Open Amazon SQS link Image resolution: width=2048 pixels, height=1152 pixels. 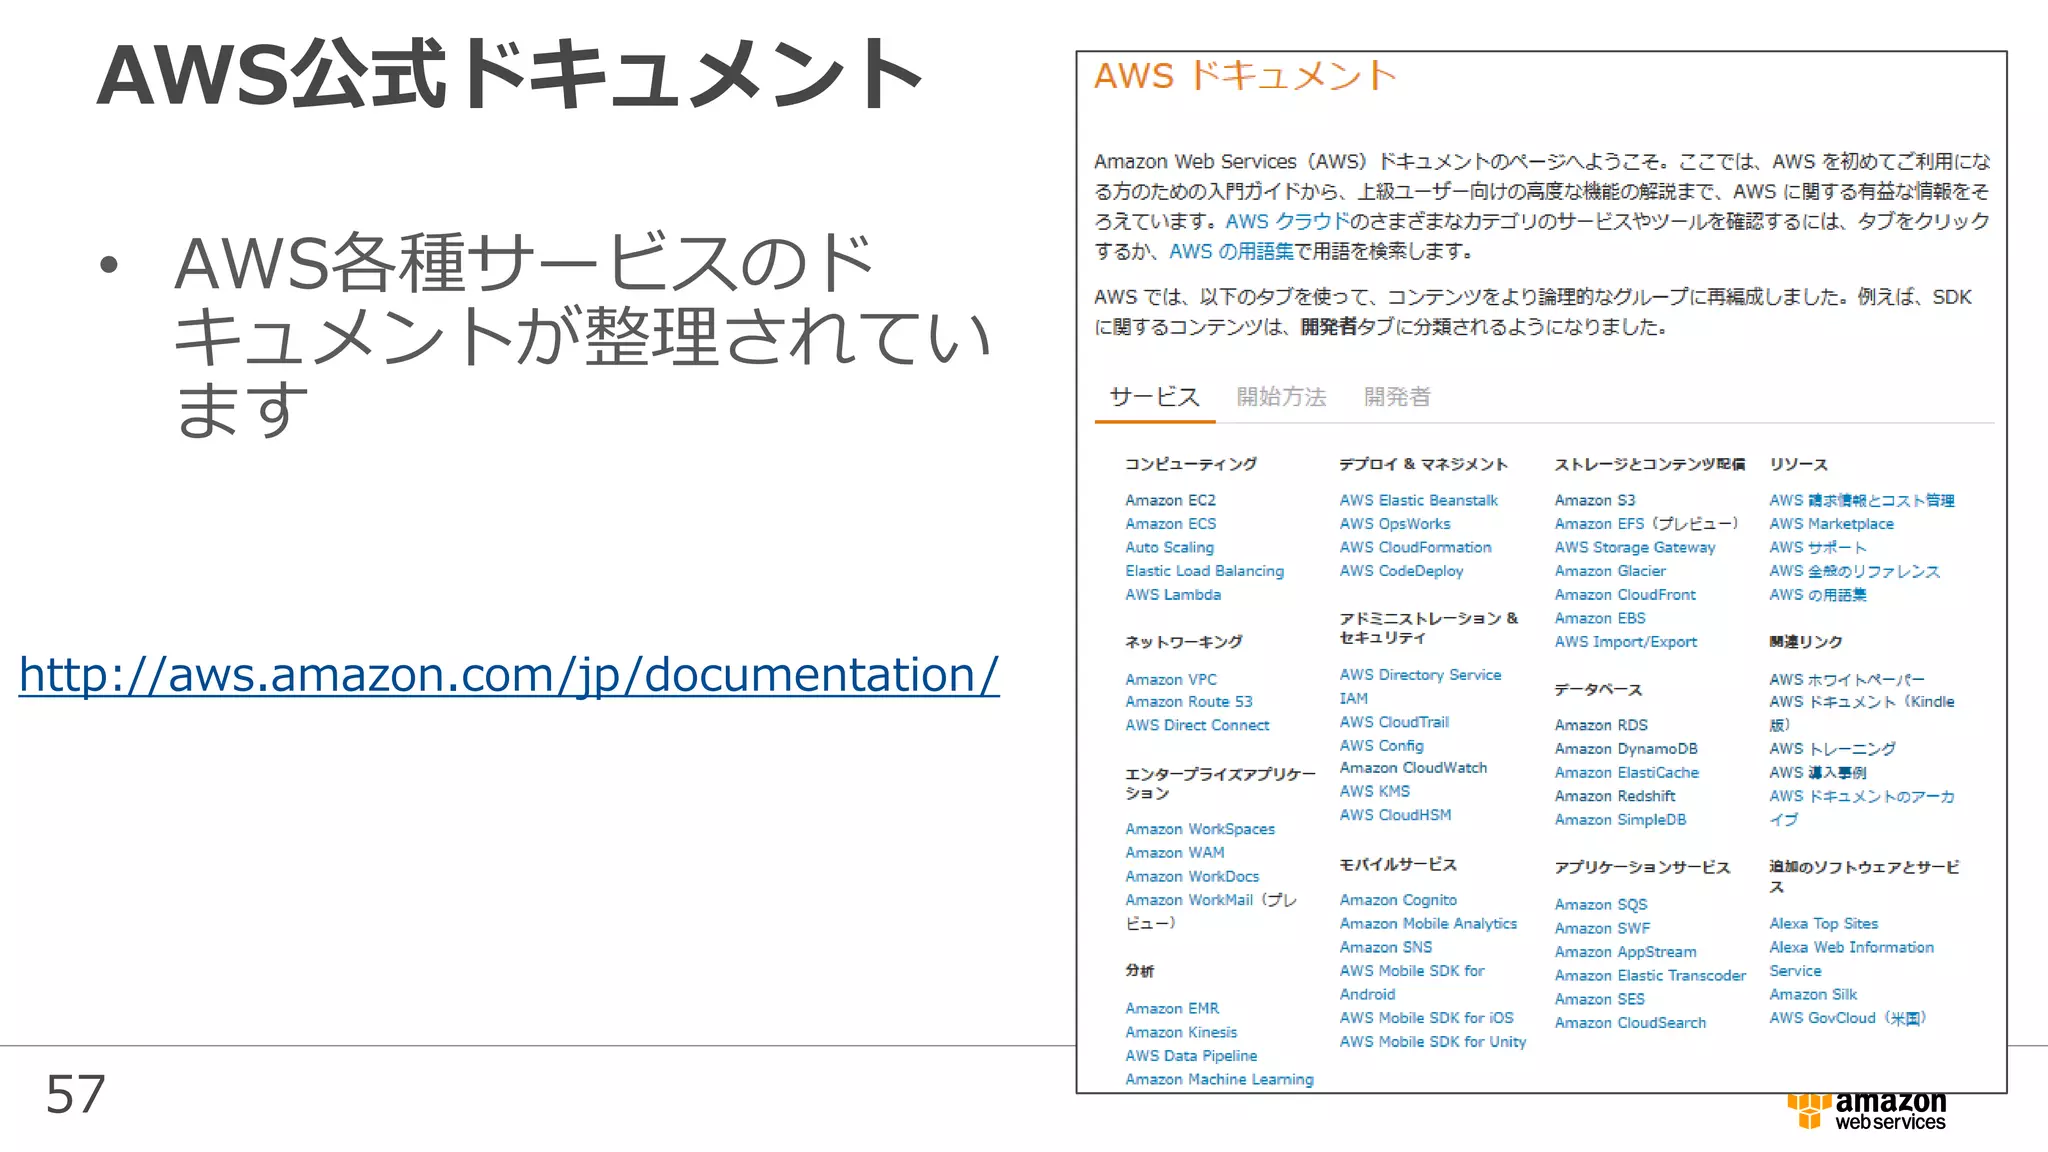(x=1601, y=905)
